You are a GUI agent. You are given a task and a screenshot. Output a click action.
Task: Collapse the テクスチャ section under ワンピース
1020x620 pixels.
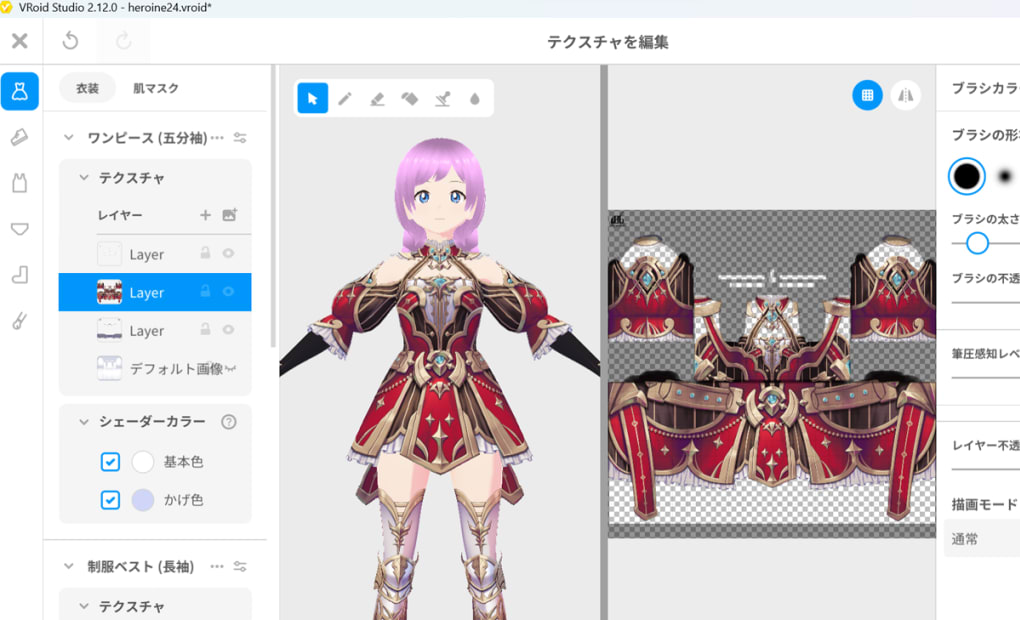(83, 177)
